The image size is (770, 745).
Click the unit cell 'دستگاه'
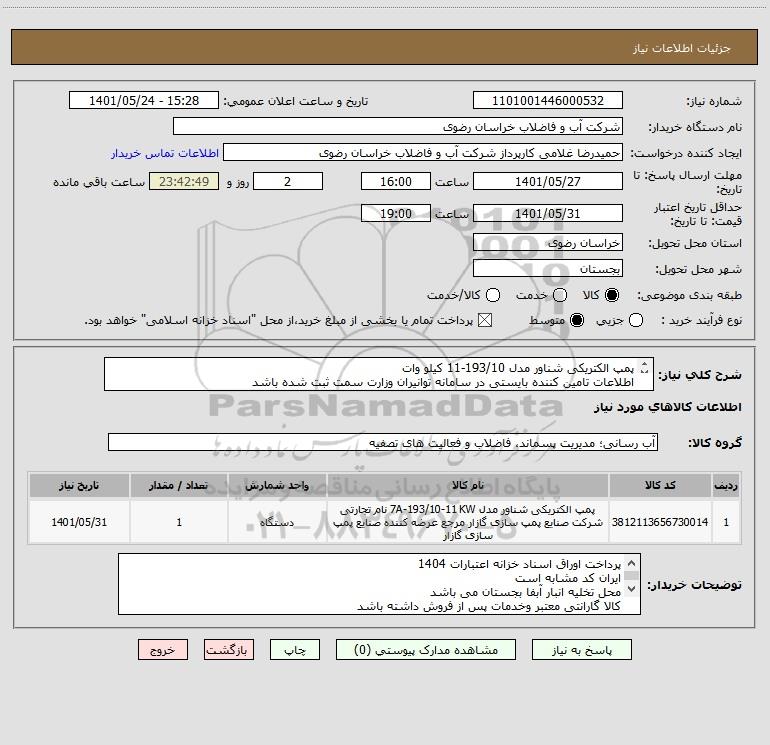click(x=277, y=522)
